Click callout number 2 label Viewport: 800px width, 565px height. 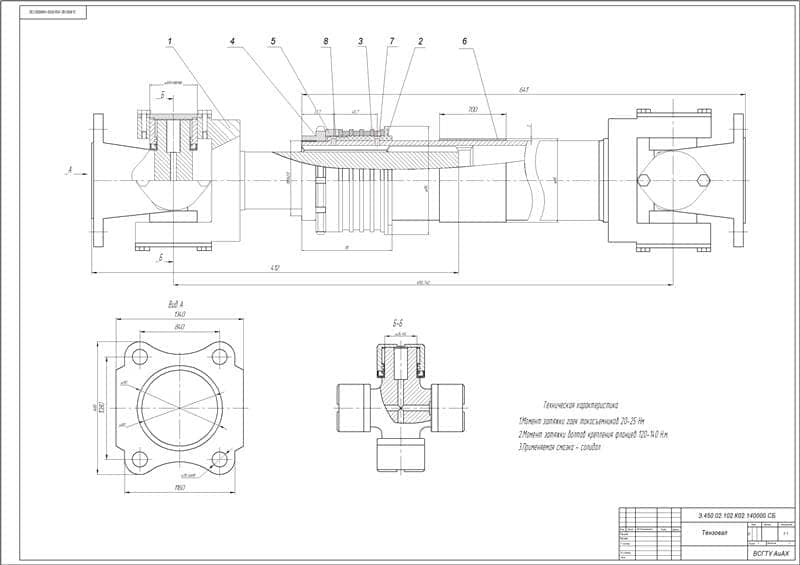420,41
